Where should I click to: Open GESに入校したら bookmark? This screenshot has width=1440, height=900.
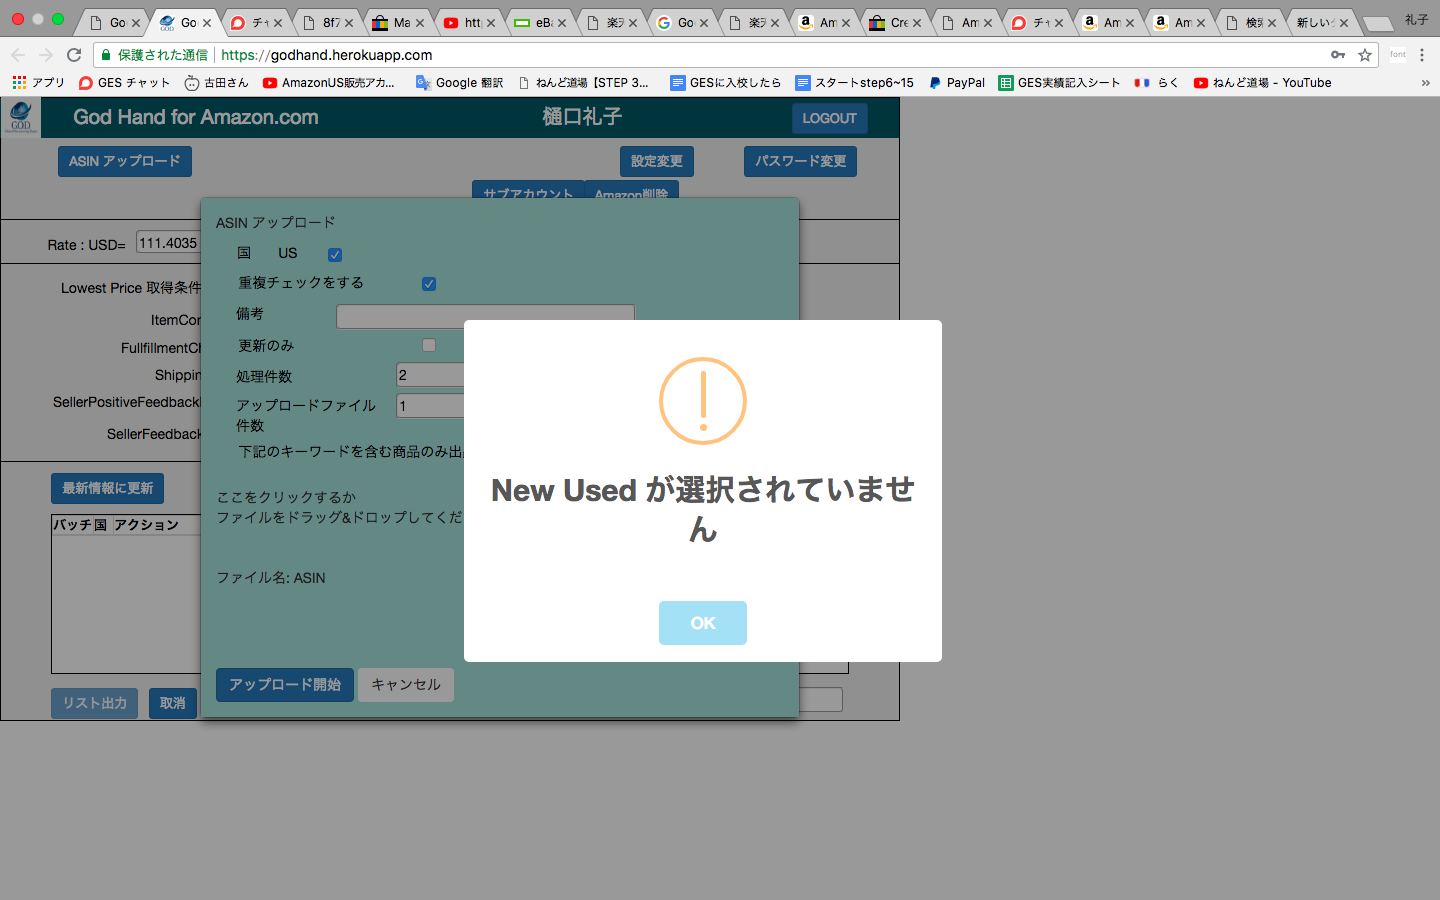click(726, 83)
